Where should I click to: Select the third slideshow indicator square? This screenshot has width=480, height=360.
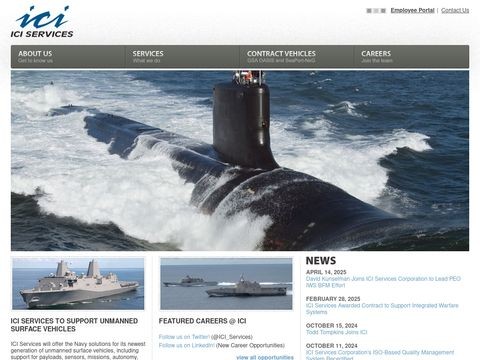[x=383, y=11]
